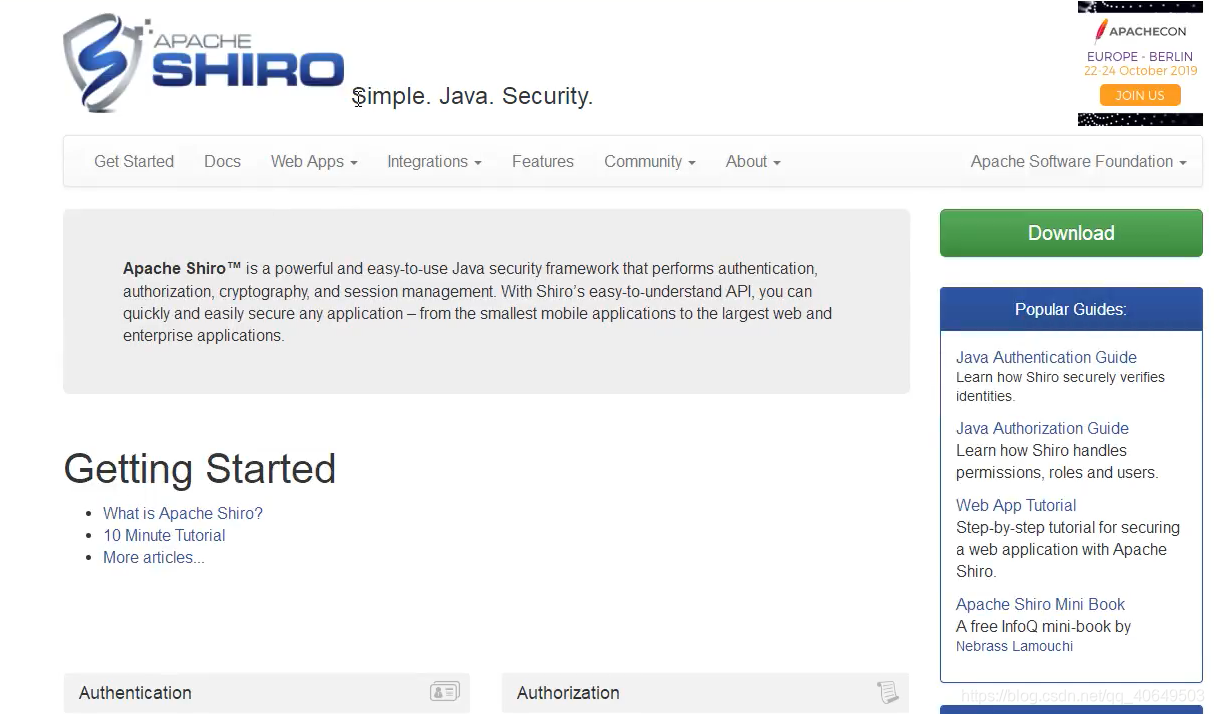Open the Web App Tutorial link
Screen dimensions: 1214x714
(1016, 505)
